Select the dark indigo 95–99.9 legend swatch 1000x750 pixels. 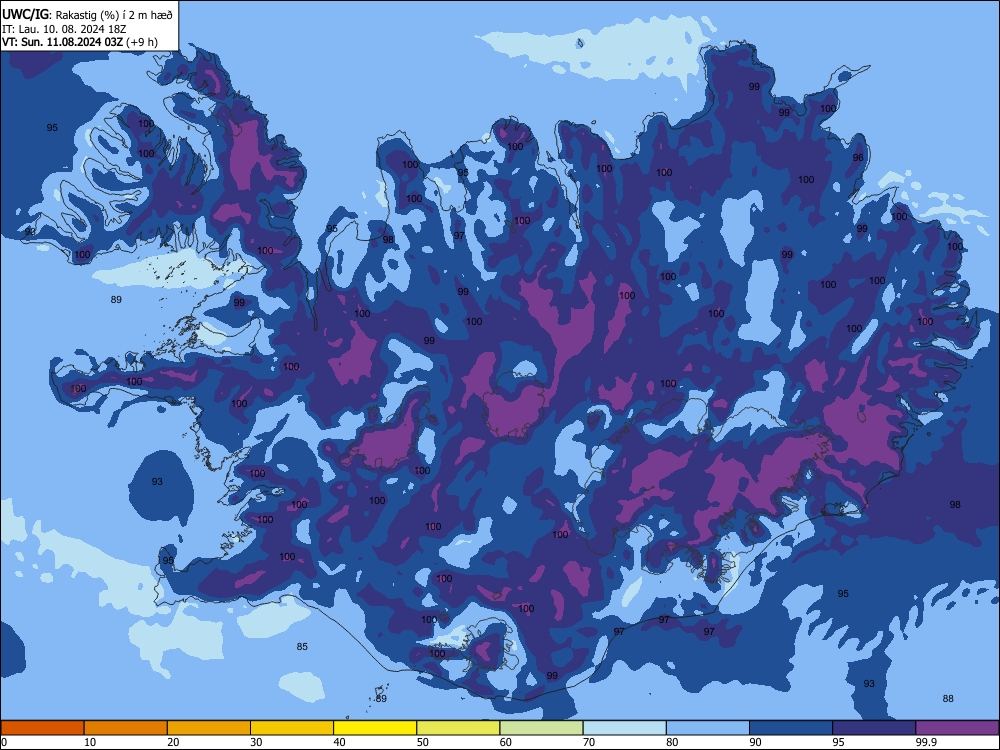(874, 728)
